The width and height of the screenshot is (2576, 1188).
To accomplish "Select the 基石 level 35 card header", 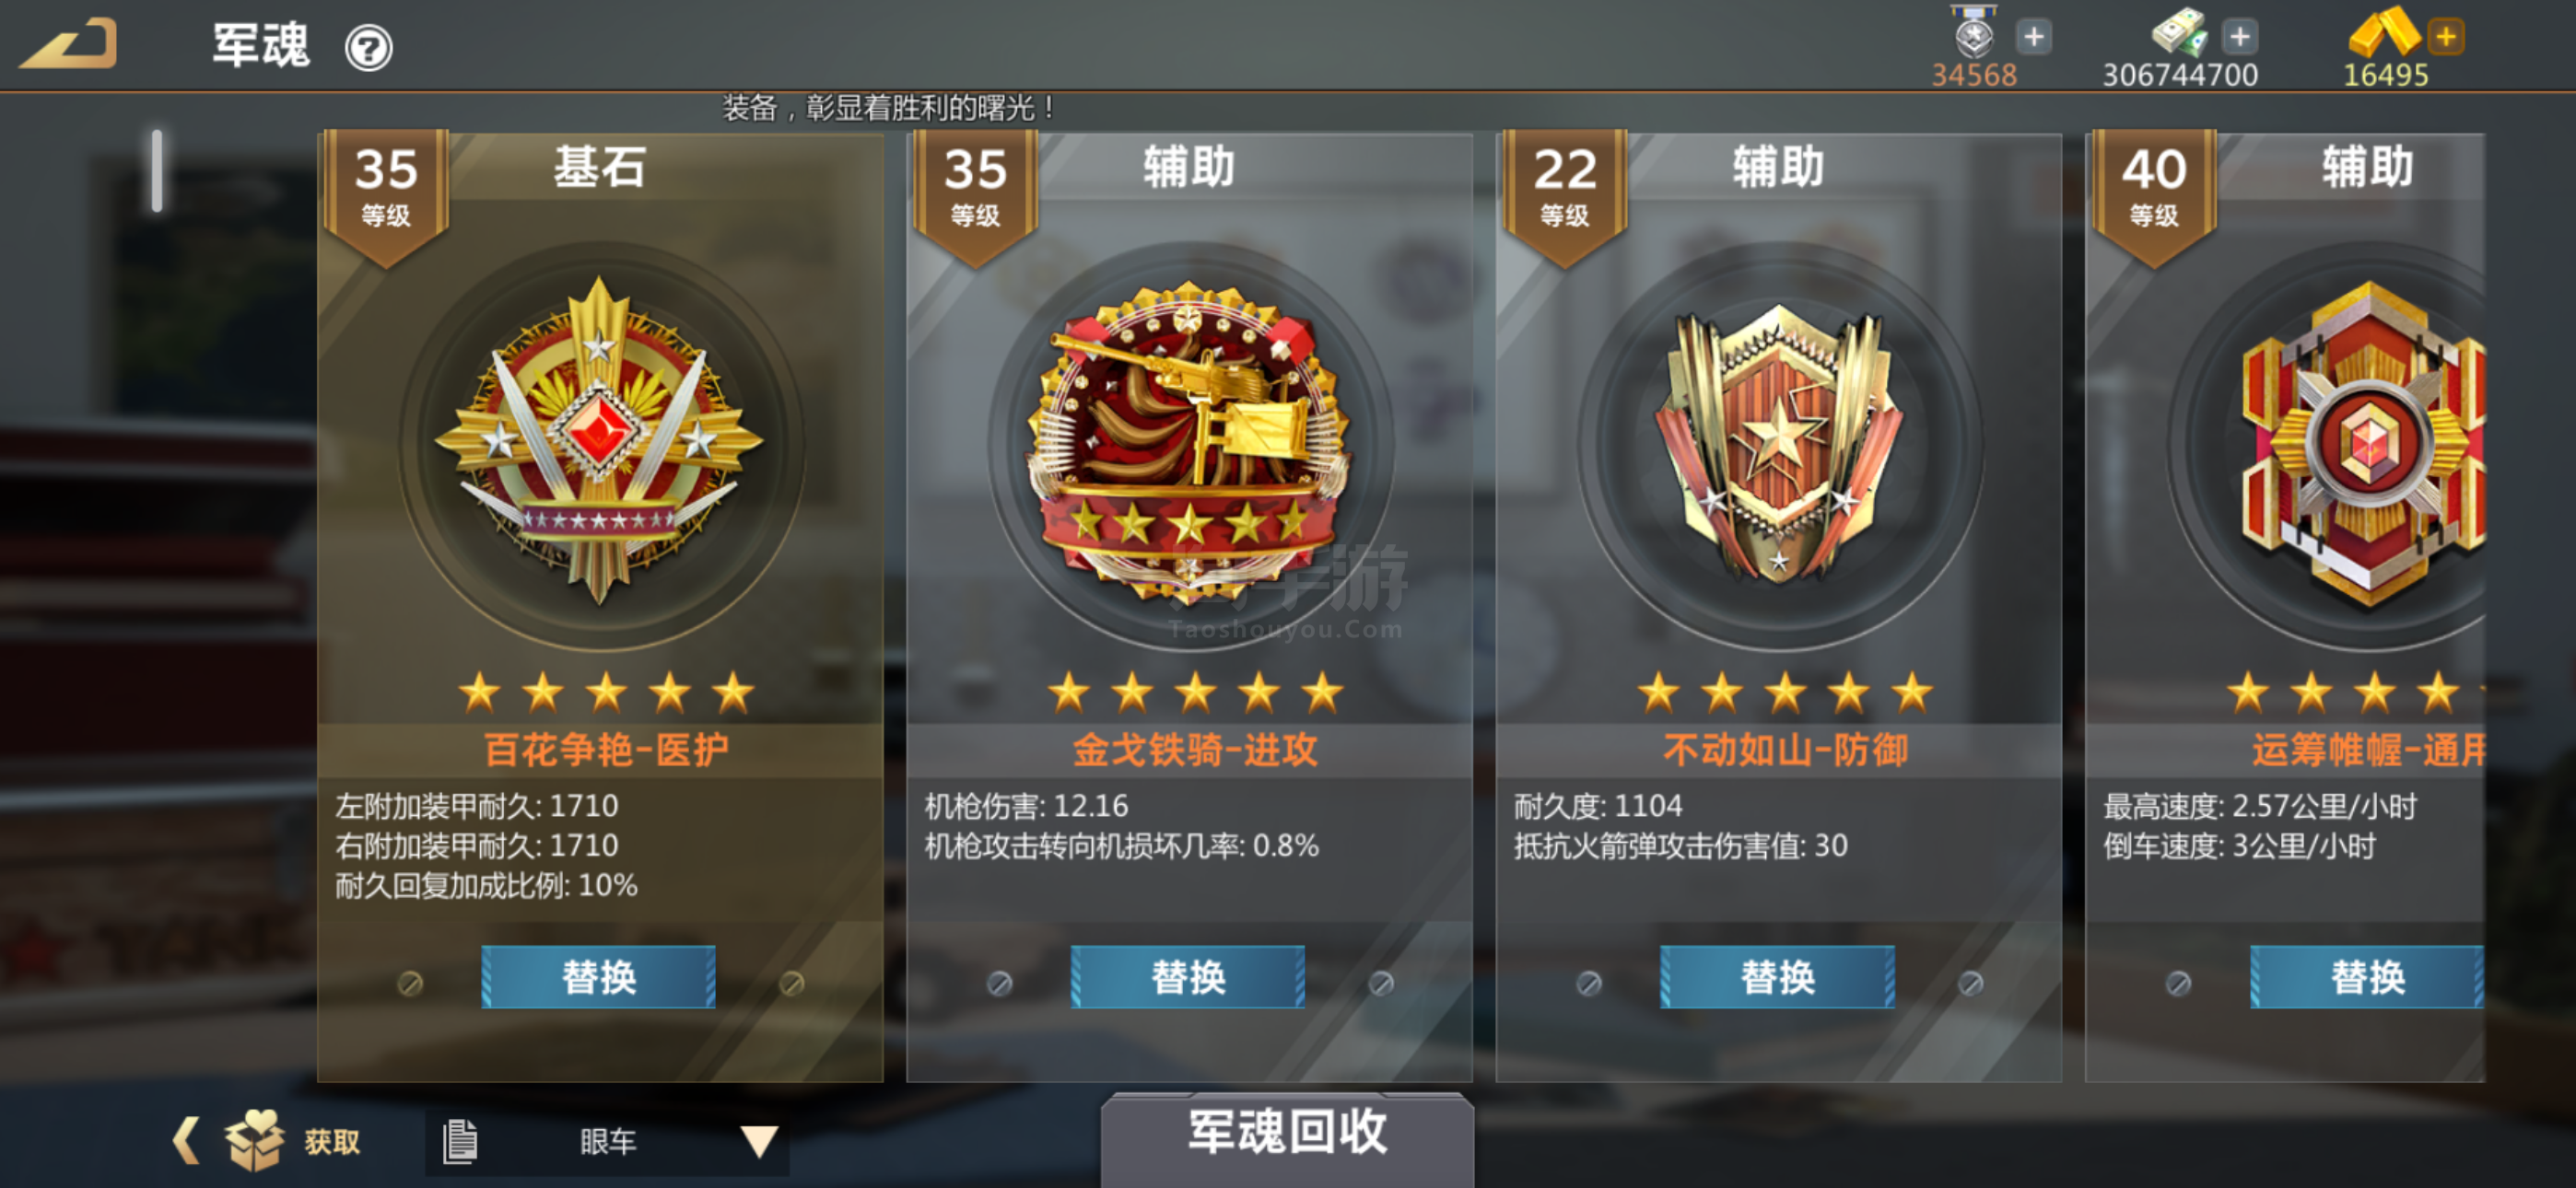I will click(x=600, y=168).
